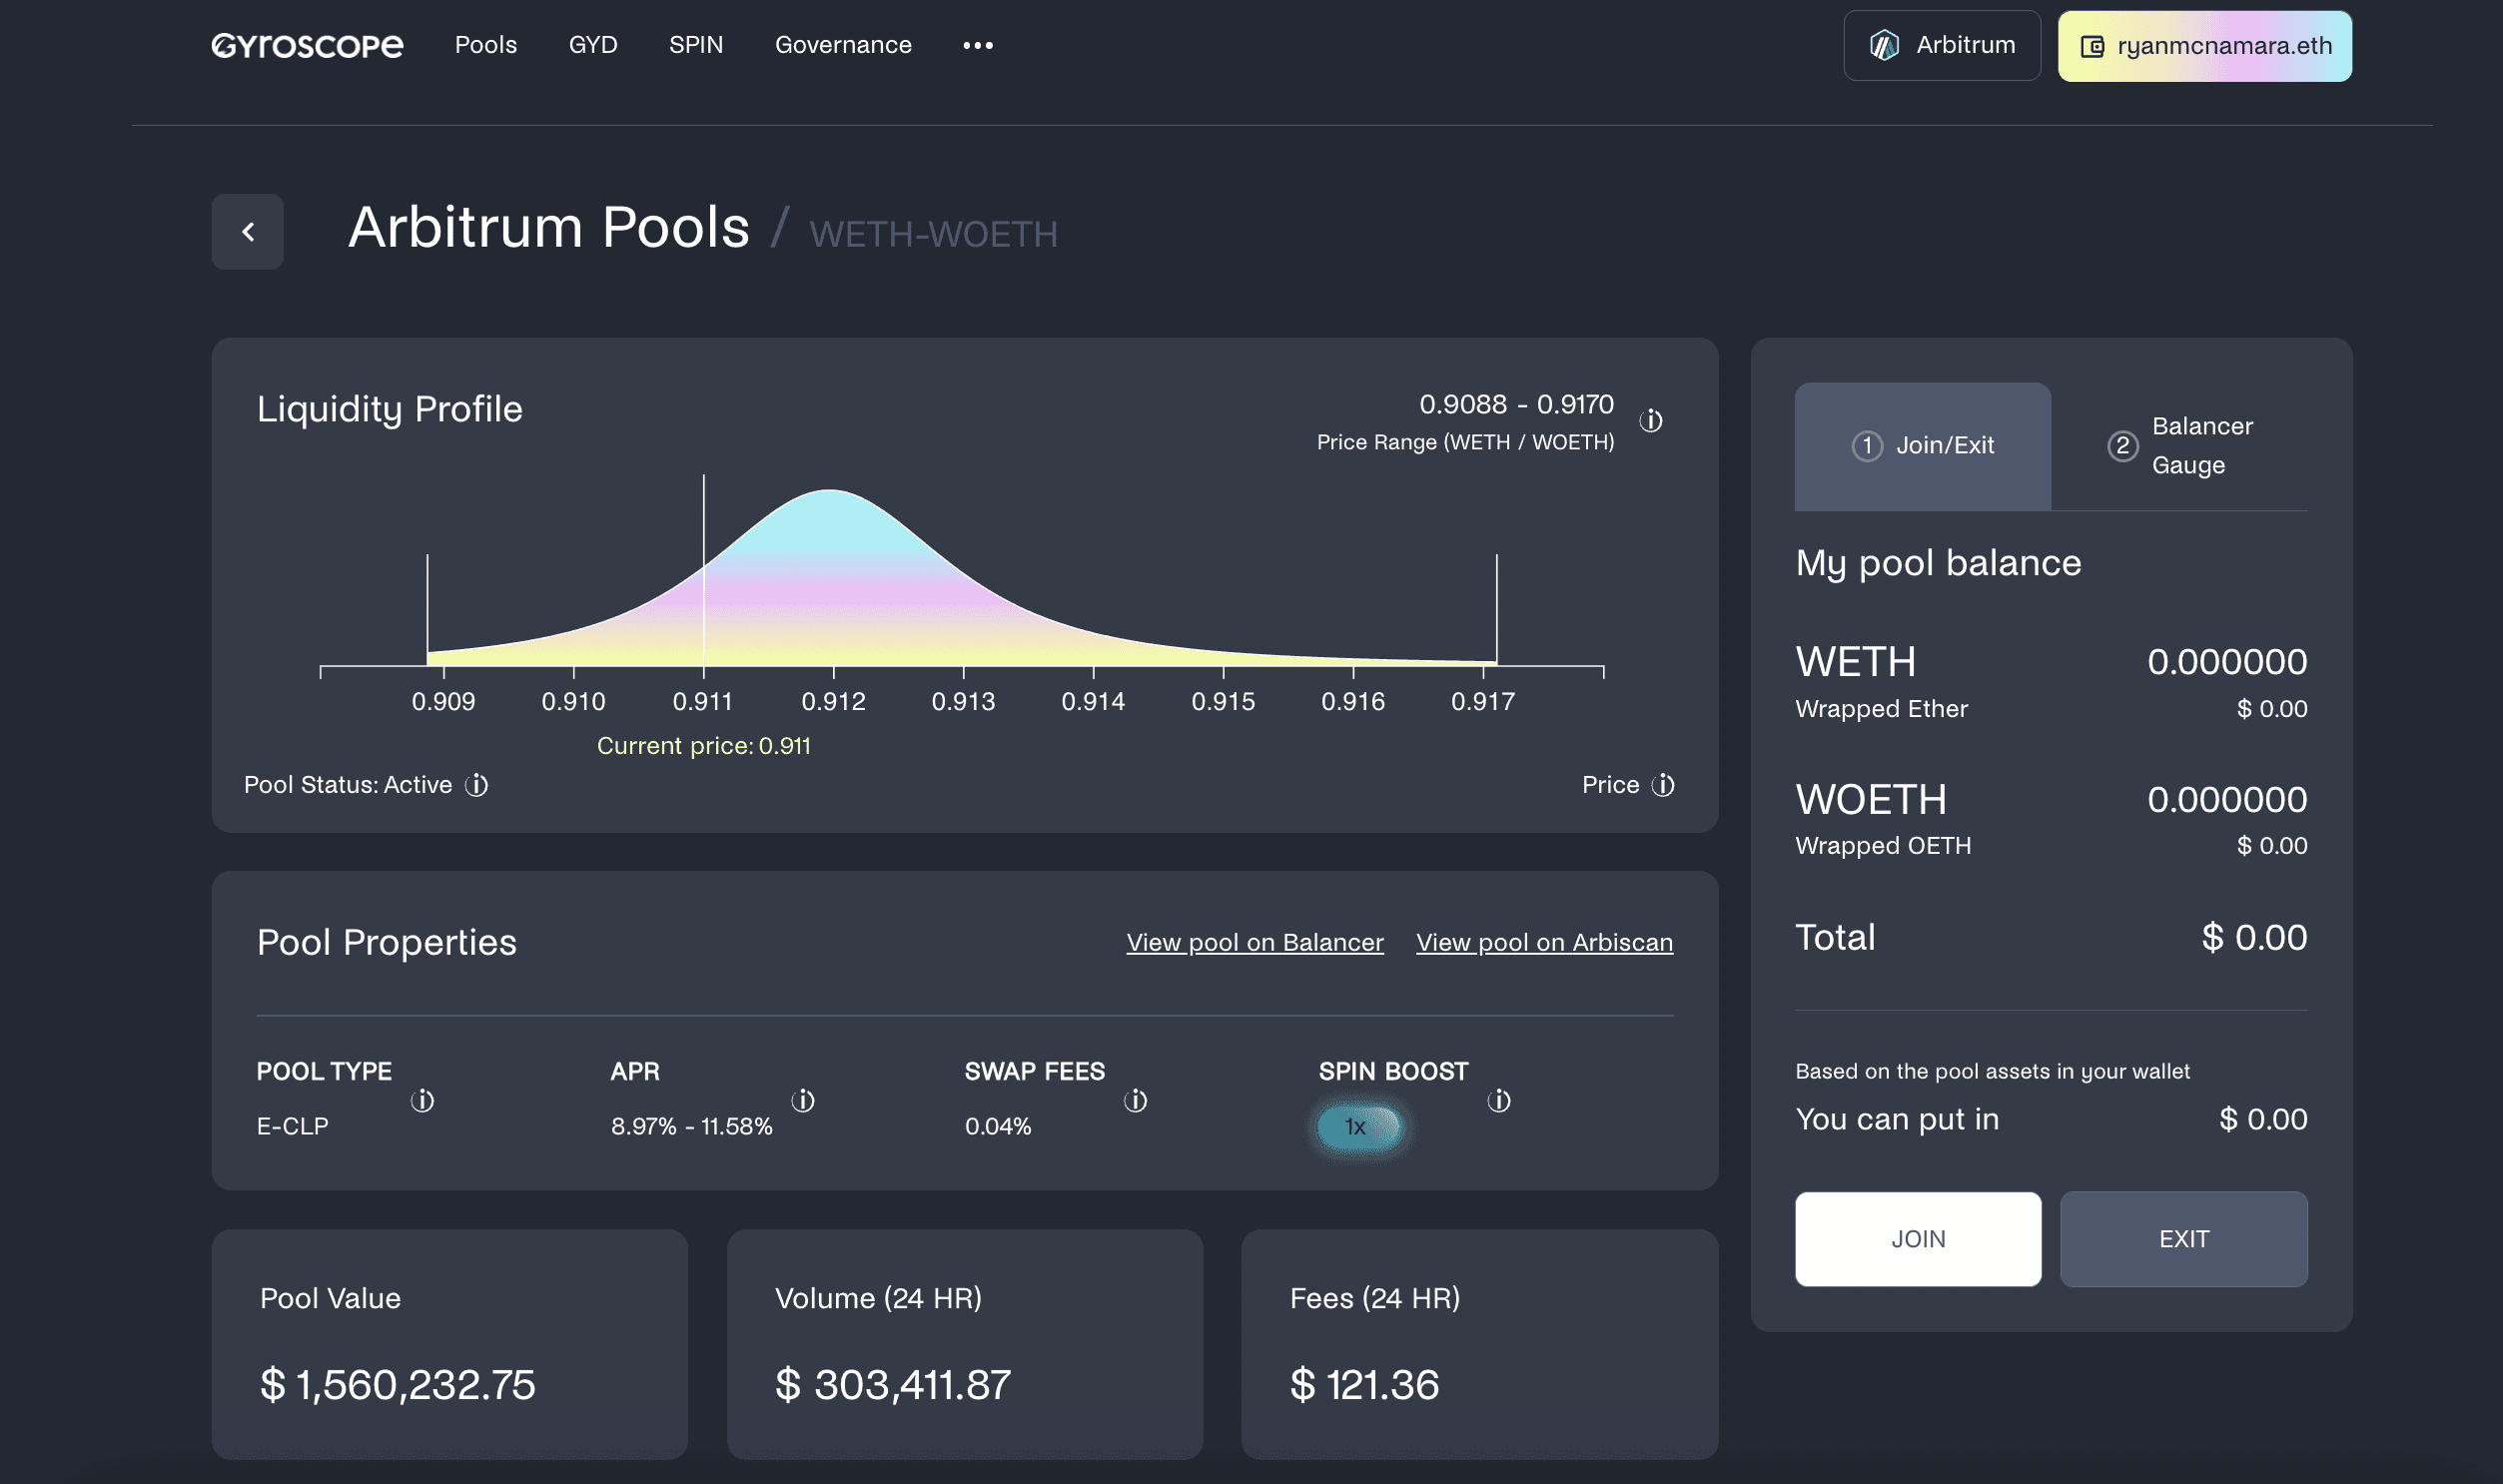Click the Wrapped Ether label
This screenshot has height=1484, width=2503.
point(1881,709)
